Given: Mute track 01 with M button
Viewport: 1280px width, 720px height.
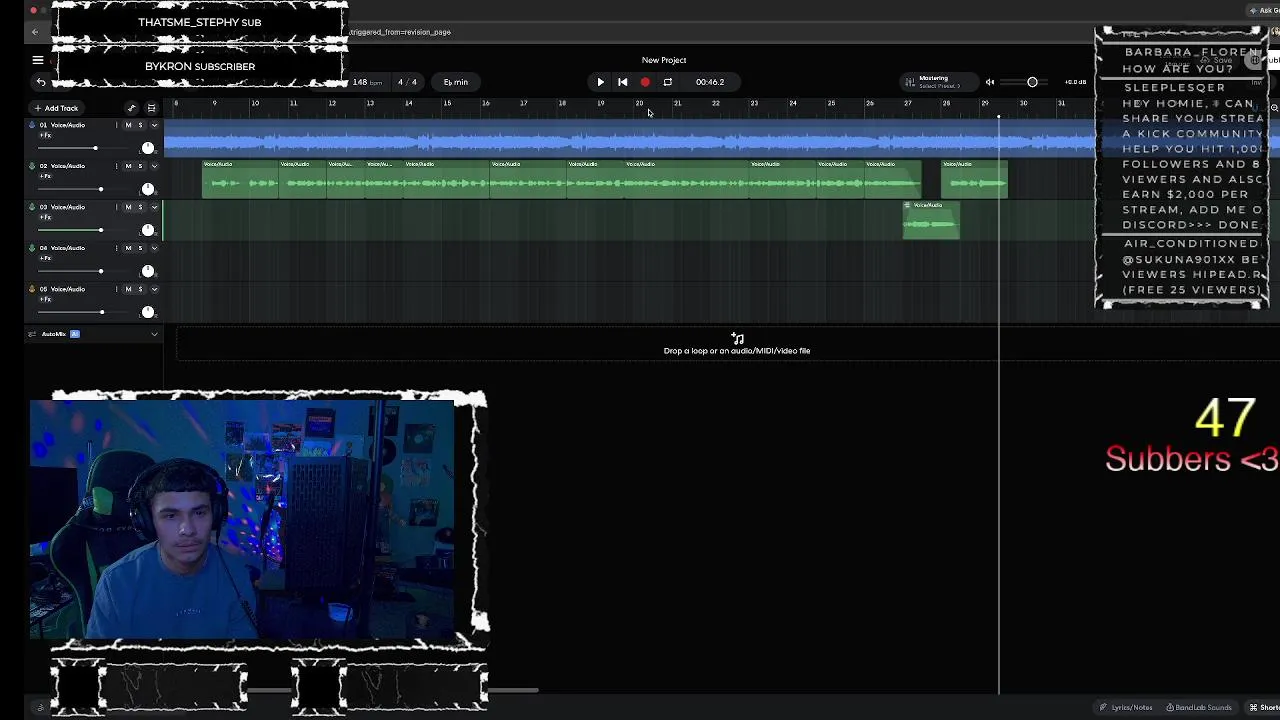Looking at the screenshot, I should pyautogui.click(x=128, y=125).
